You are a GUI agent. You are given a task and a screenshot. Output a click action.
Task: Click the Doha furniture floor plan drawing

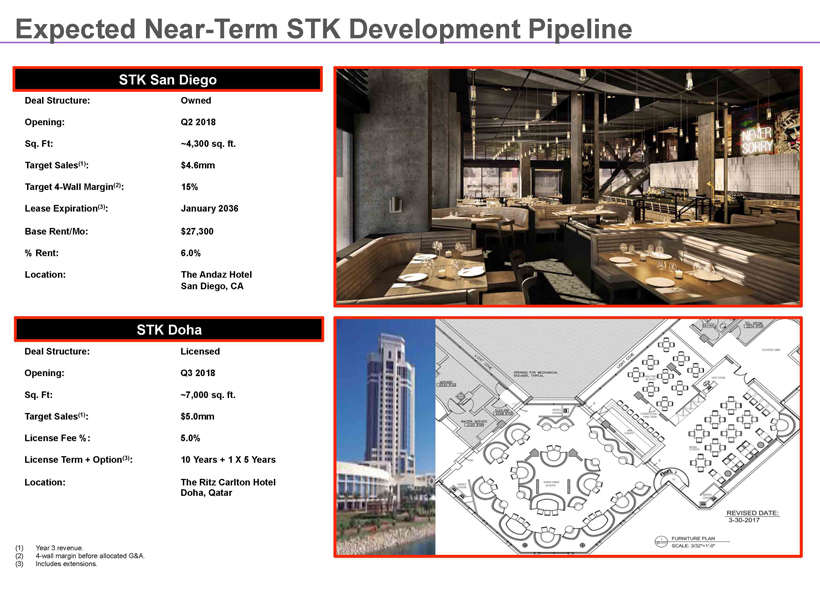tap(618, 437)
